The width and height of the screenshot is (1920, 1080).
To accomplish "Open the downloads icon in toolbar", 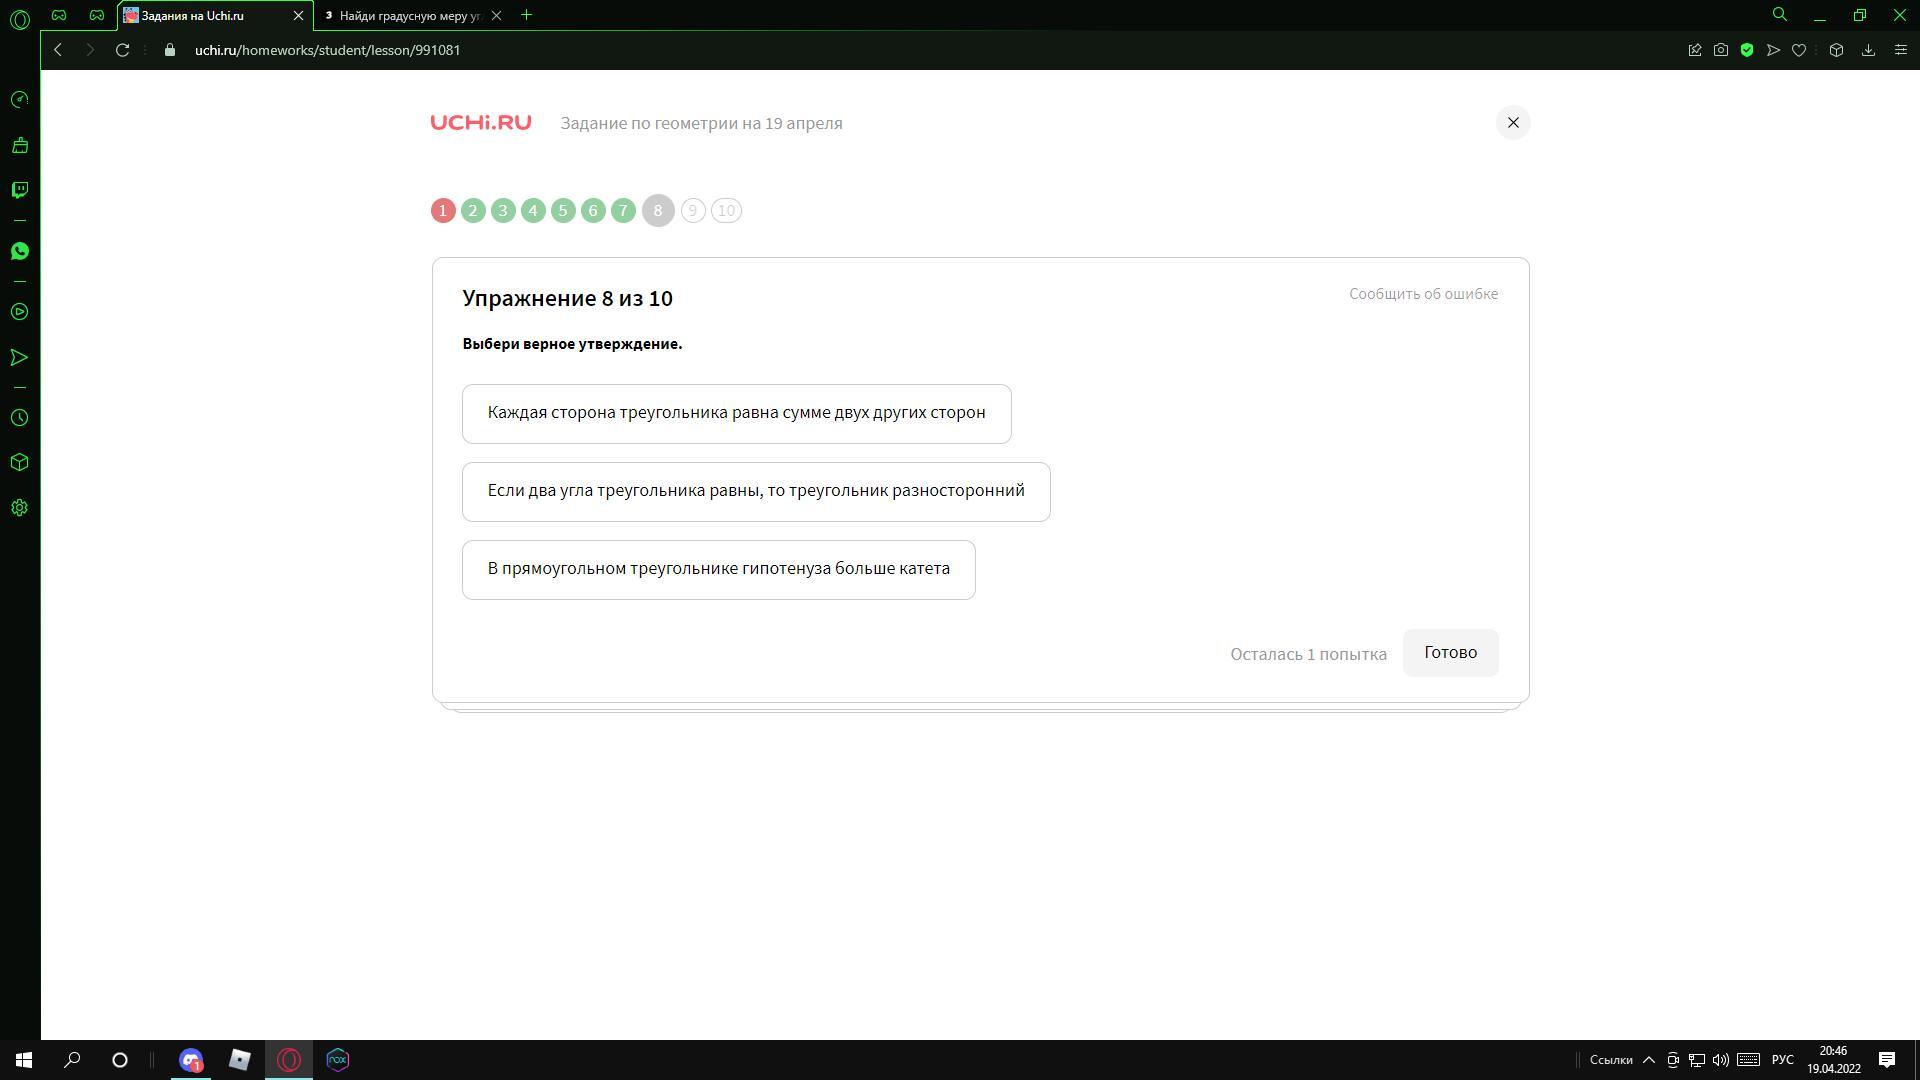I will (1868, 50).
